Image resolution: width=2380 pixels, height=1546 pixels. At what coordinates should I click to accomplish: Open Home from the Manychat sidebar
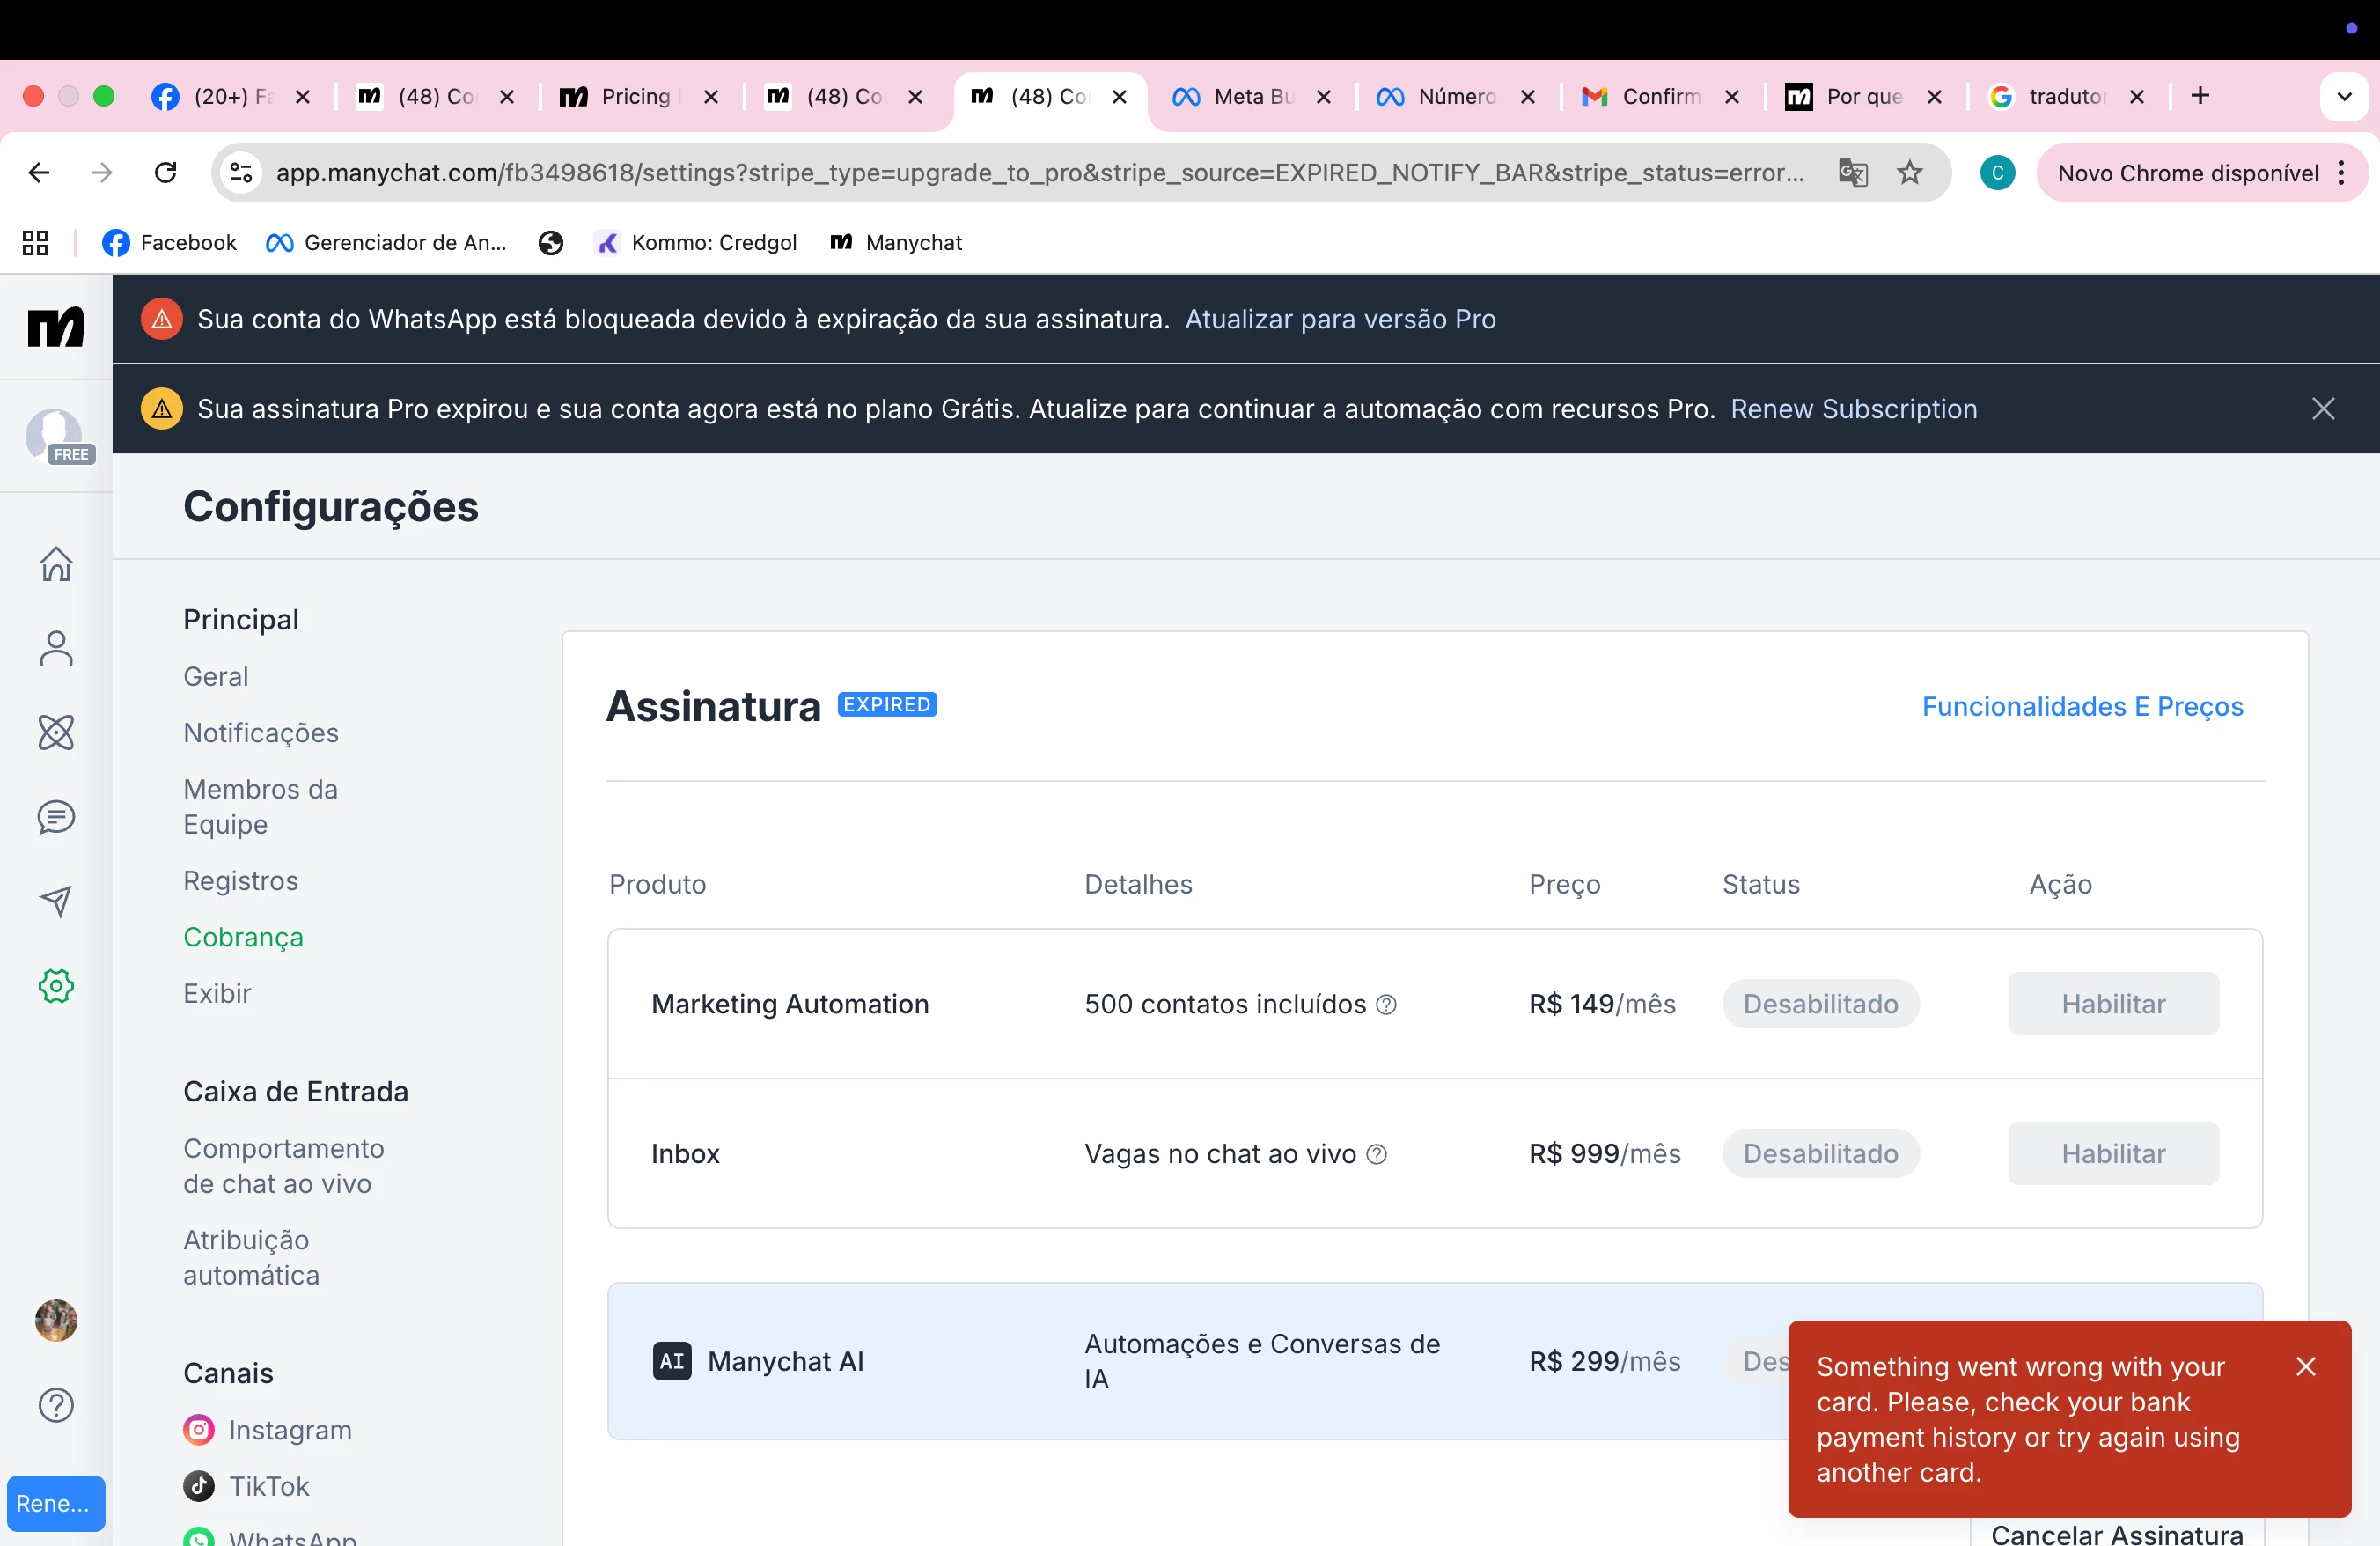(x=56, y=564)
